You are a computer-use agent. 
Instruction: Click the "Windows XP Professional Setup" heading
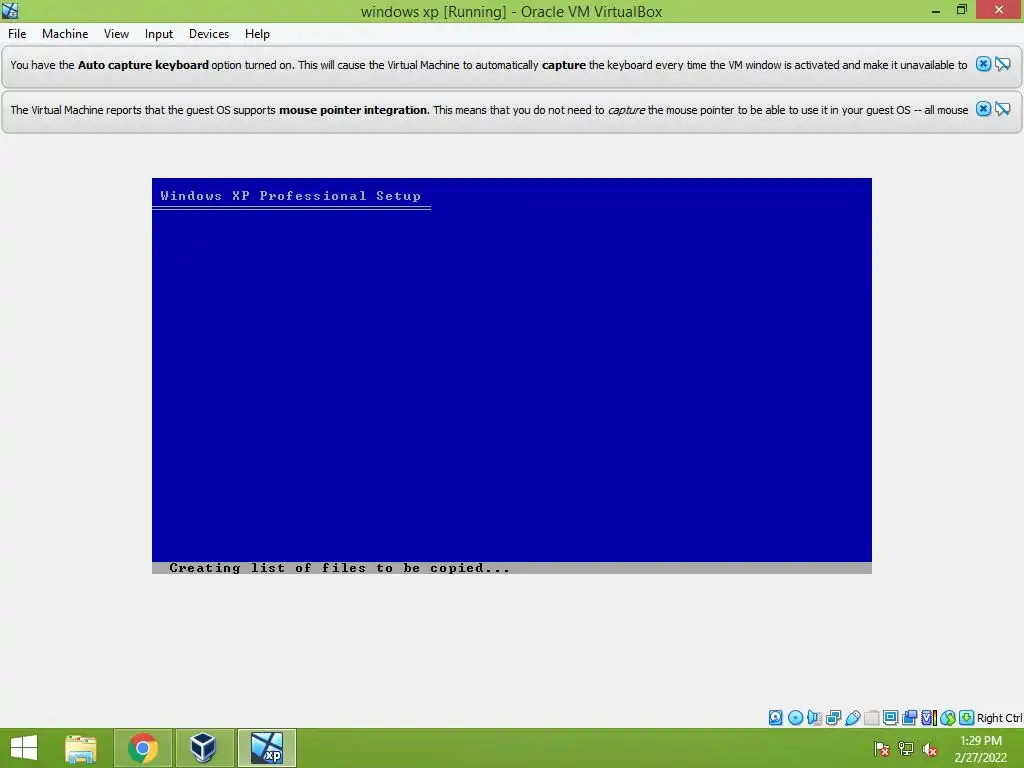pyautogui.click(x=291, y=195)
